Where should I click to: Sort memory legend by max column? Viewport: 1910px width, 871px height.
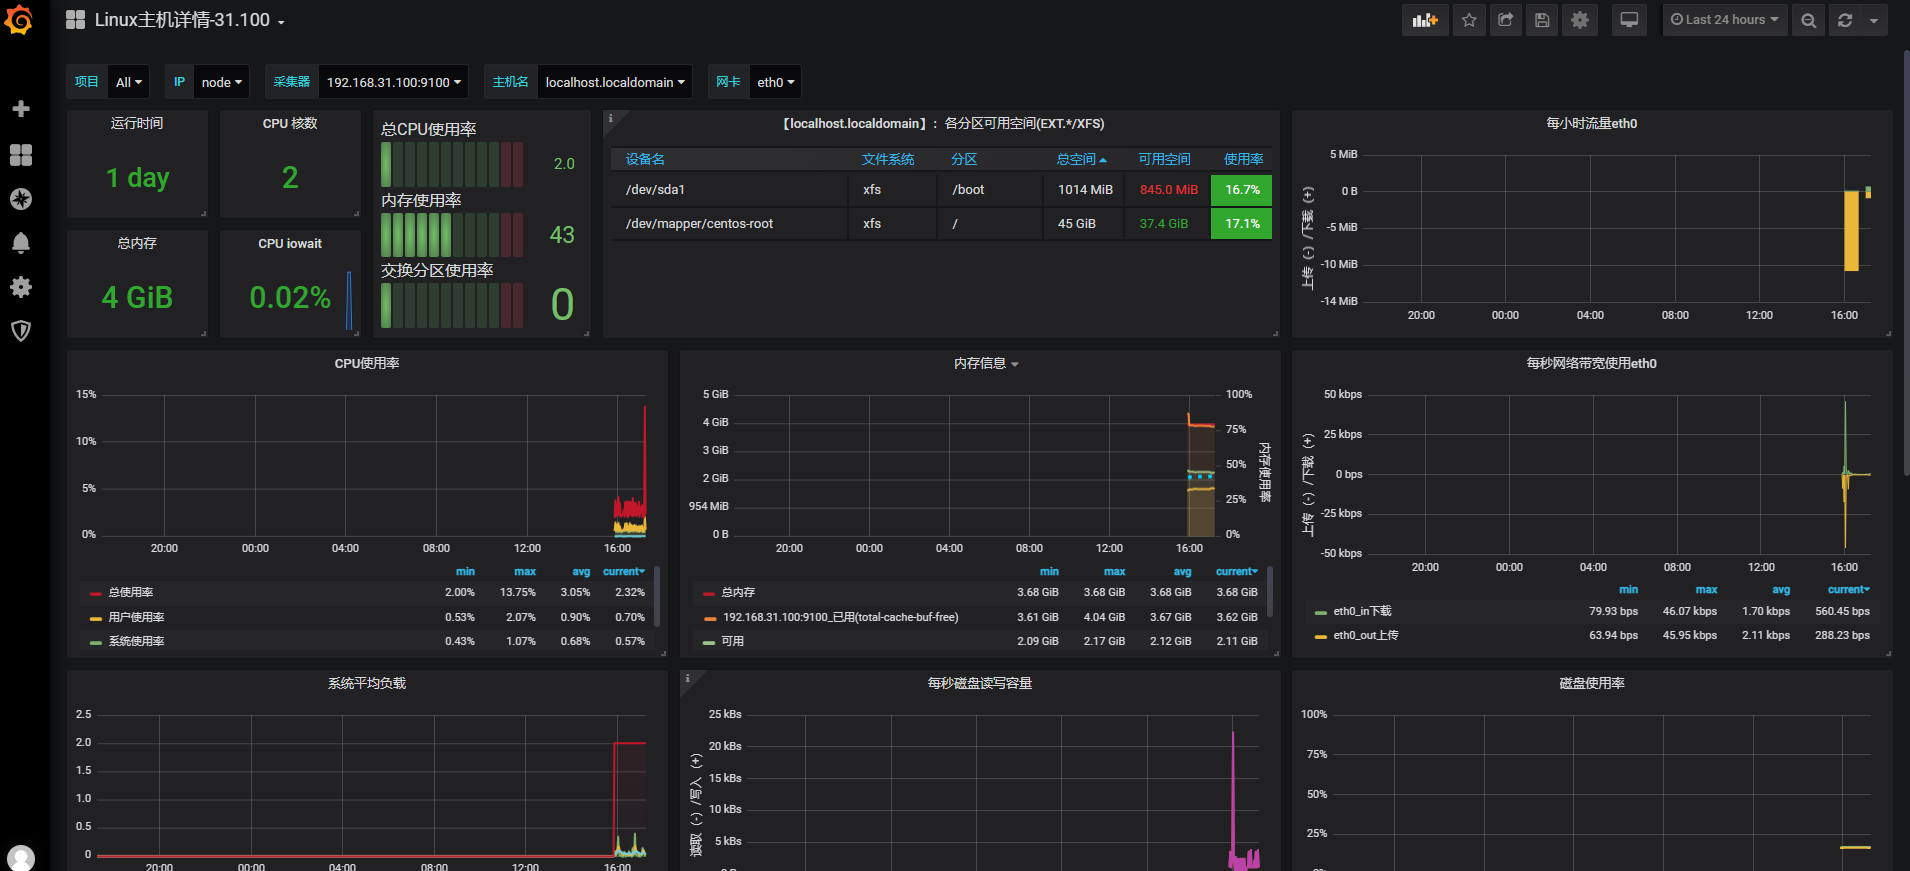1115,572
